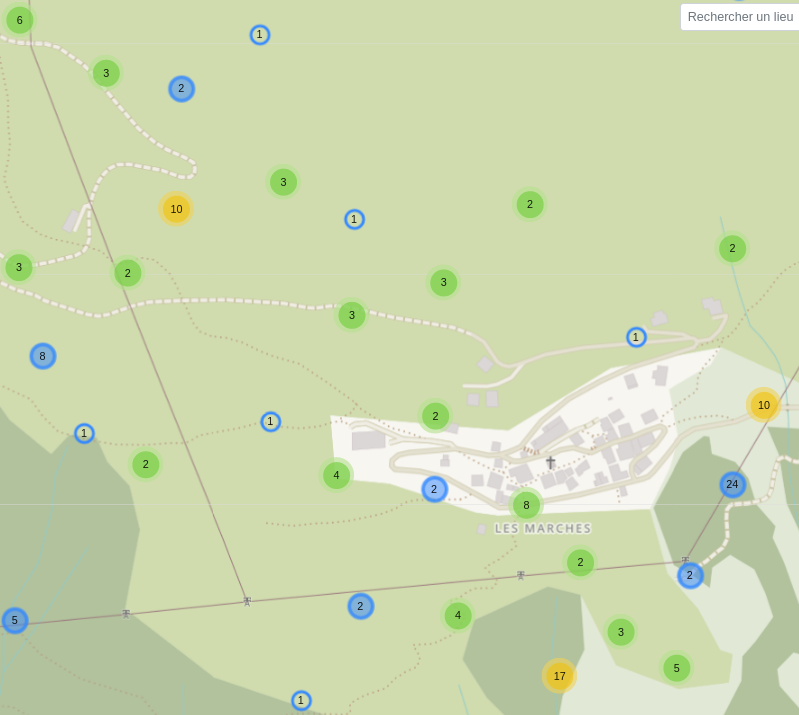
Task: Open blue 2 marker next to green 4 under power line
Action: tap(360, 606)
